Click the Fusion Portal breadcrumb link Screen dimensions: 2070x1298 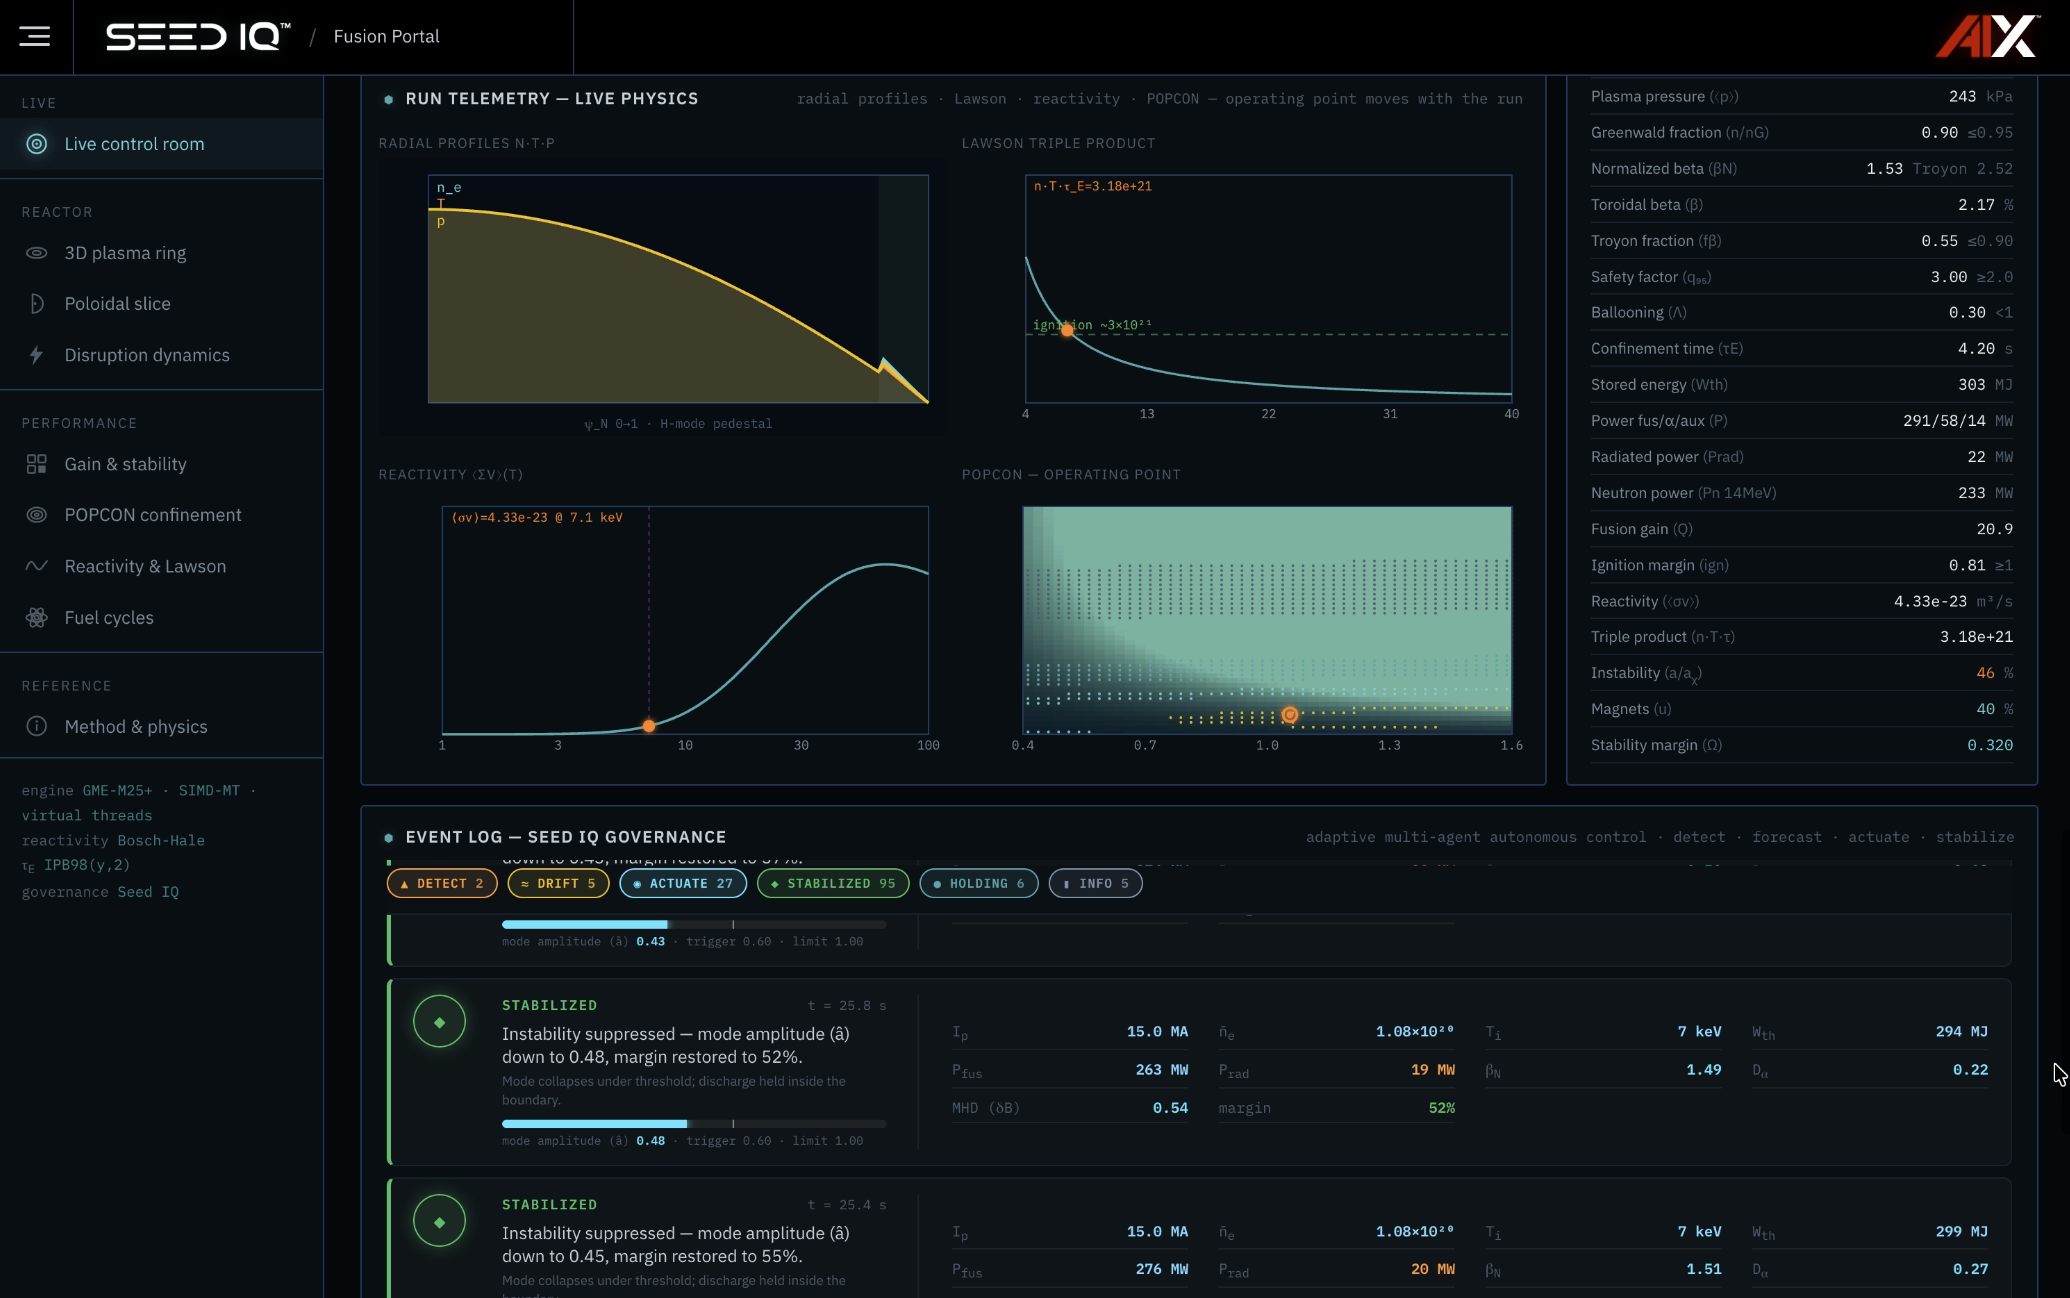tap(386, 37)
